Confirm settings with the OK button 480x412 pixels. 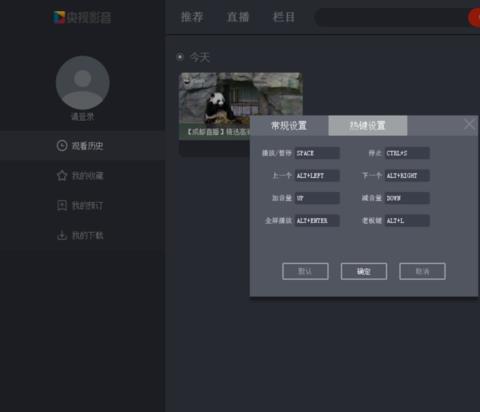364,271
